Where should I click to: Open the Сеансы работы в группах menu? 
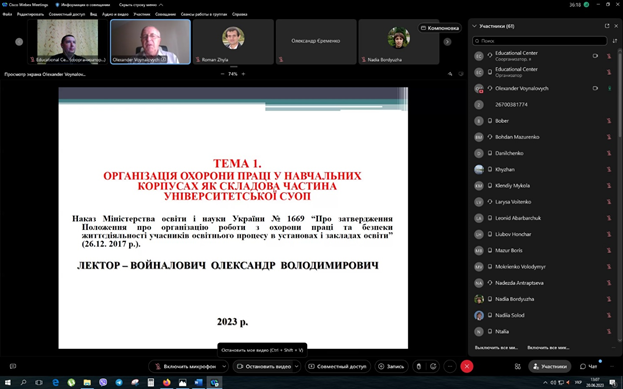pos(204,14)
